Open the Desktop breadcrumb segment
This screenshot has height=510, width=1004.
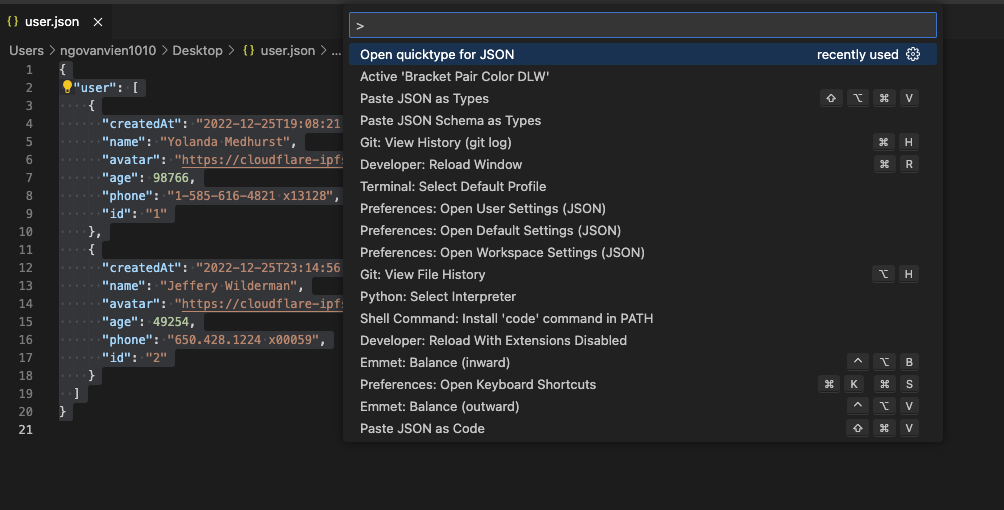(x=197, y=50)
